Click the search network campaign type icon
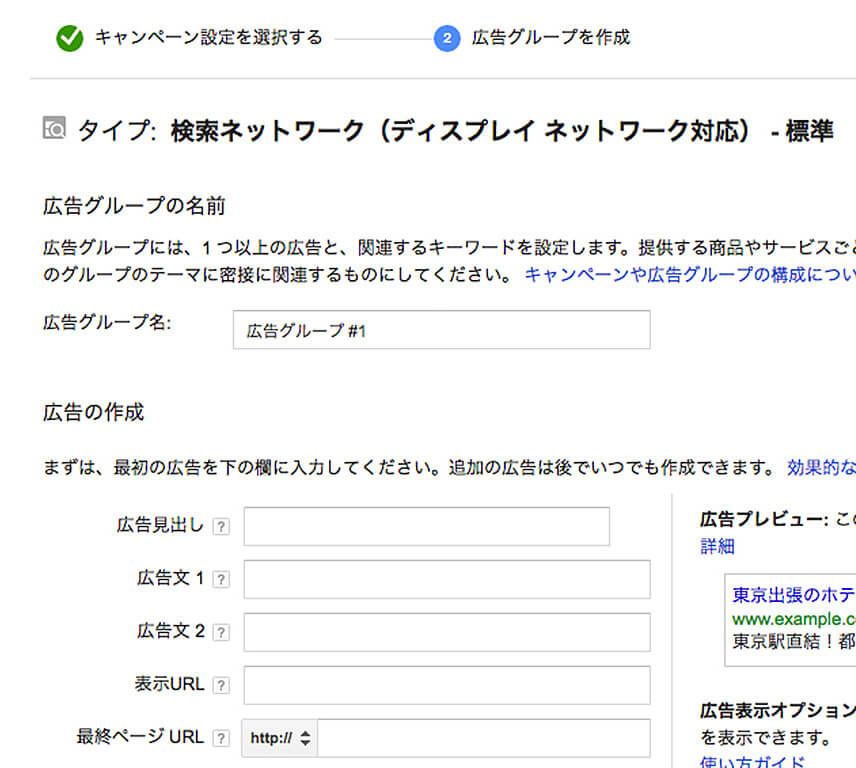Viewport: 856px width, 768px height. [x=54, y=128]
